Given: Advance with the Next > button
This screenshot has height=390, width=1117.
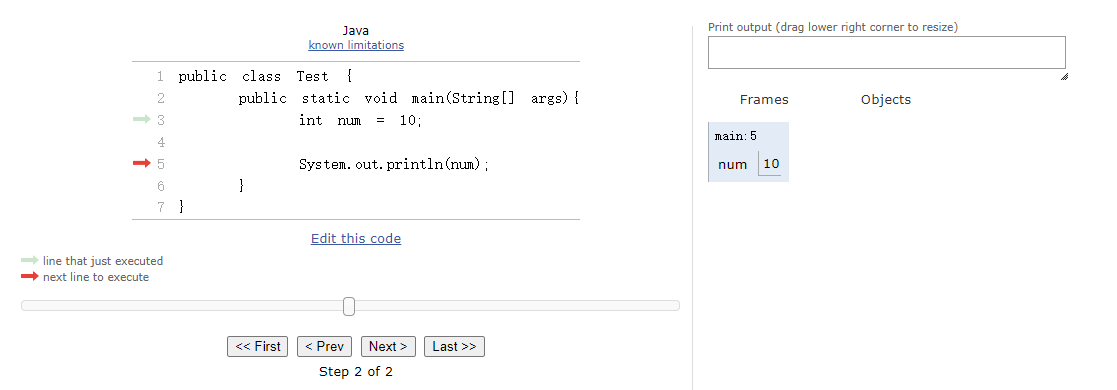Looking at the screenshot, I should pos(388,347).
